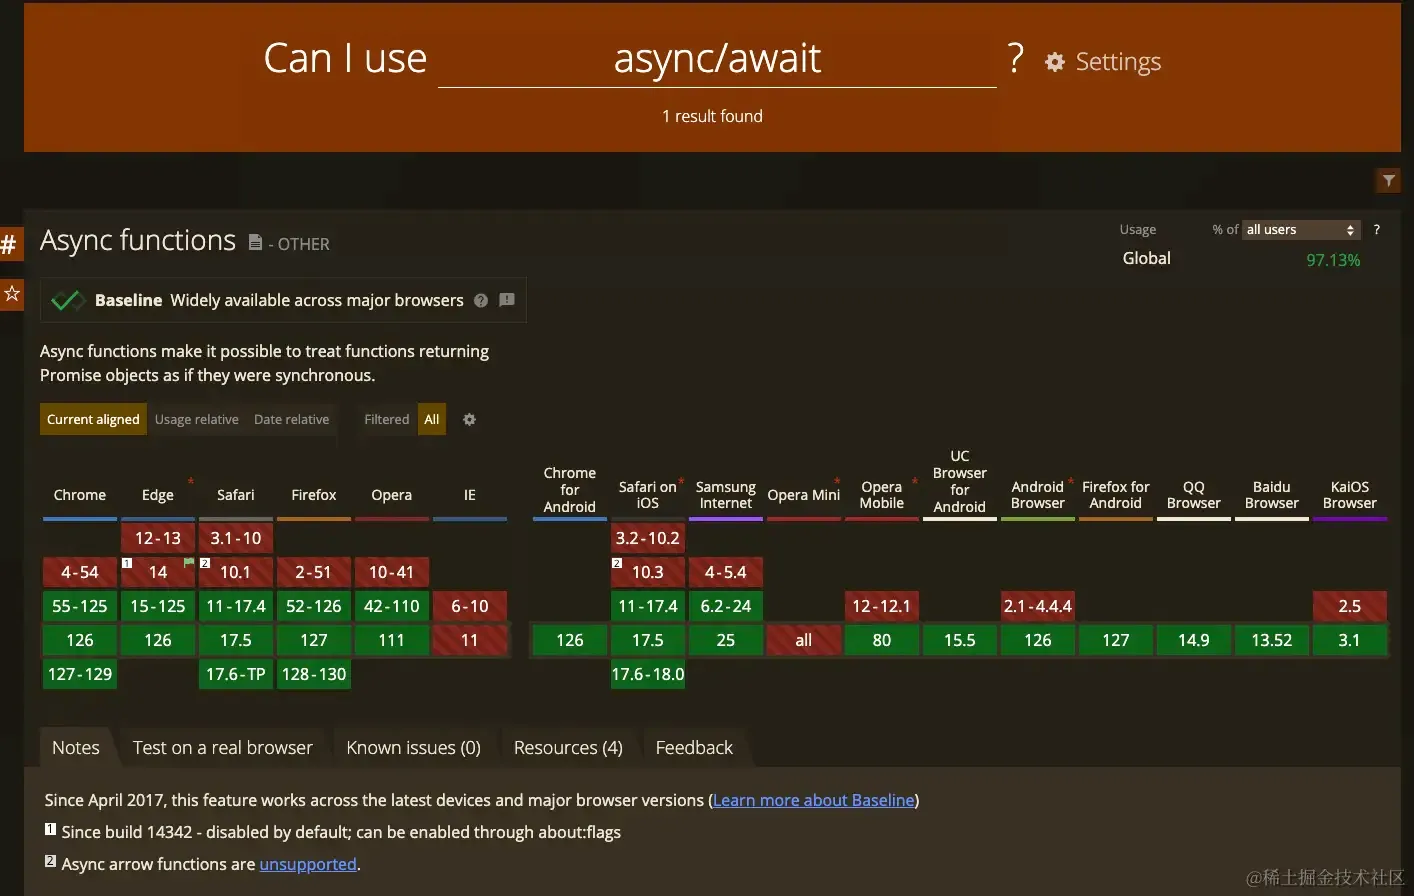Select Chrome 127-129 future cell

point(80,674)
